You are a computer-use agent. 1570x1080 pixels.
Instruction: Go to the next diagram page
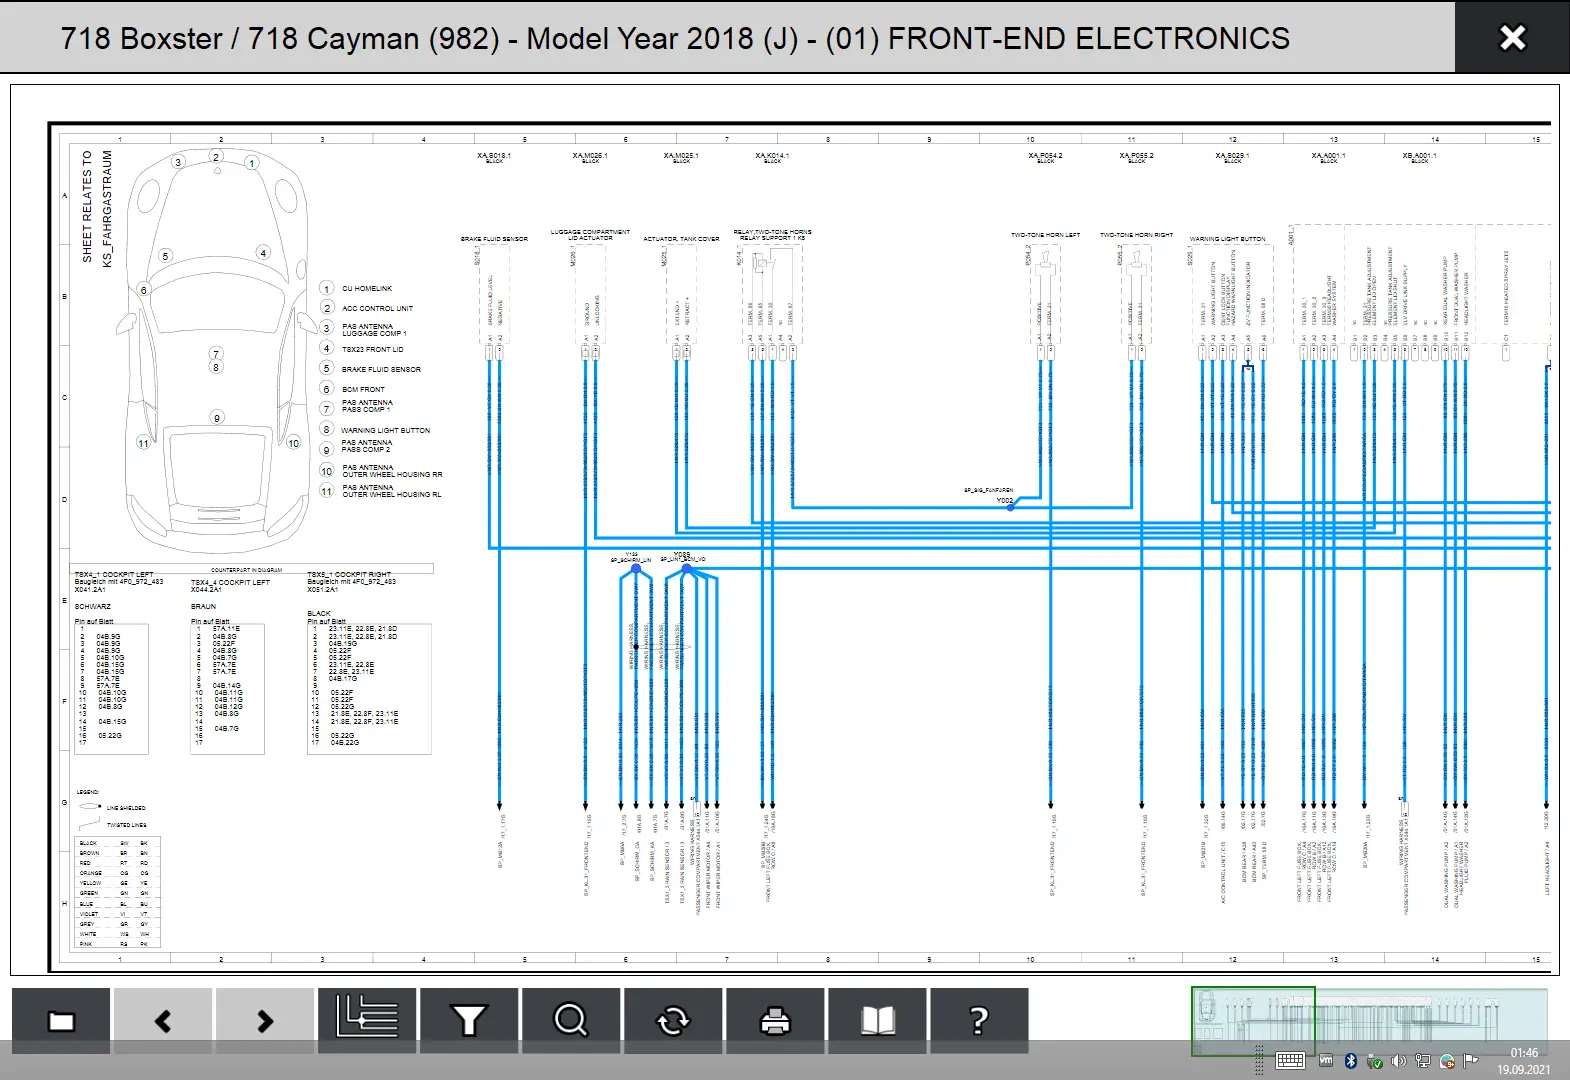tap(265, 1021)
